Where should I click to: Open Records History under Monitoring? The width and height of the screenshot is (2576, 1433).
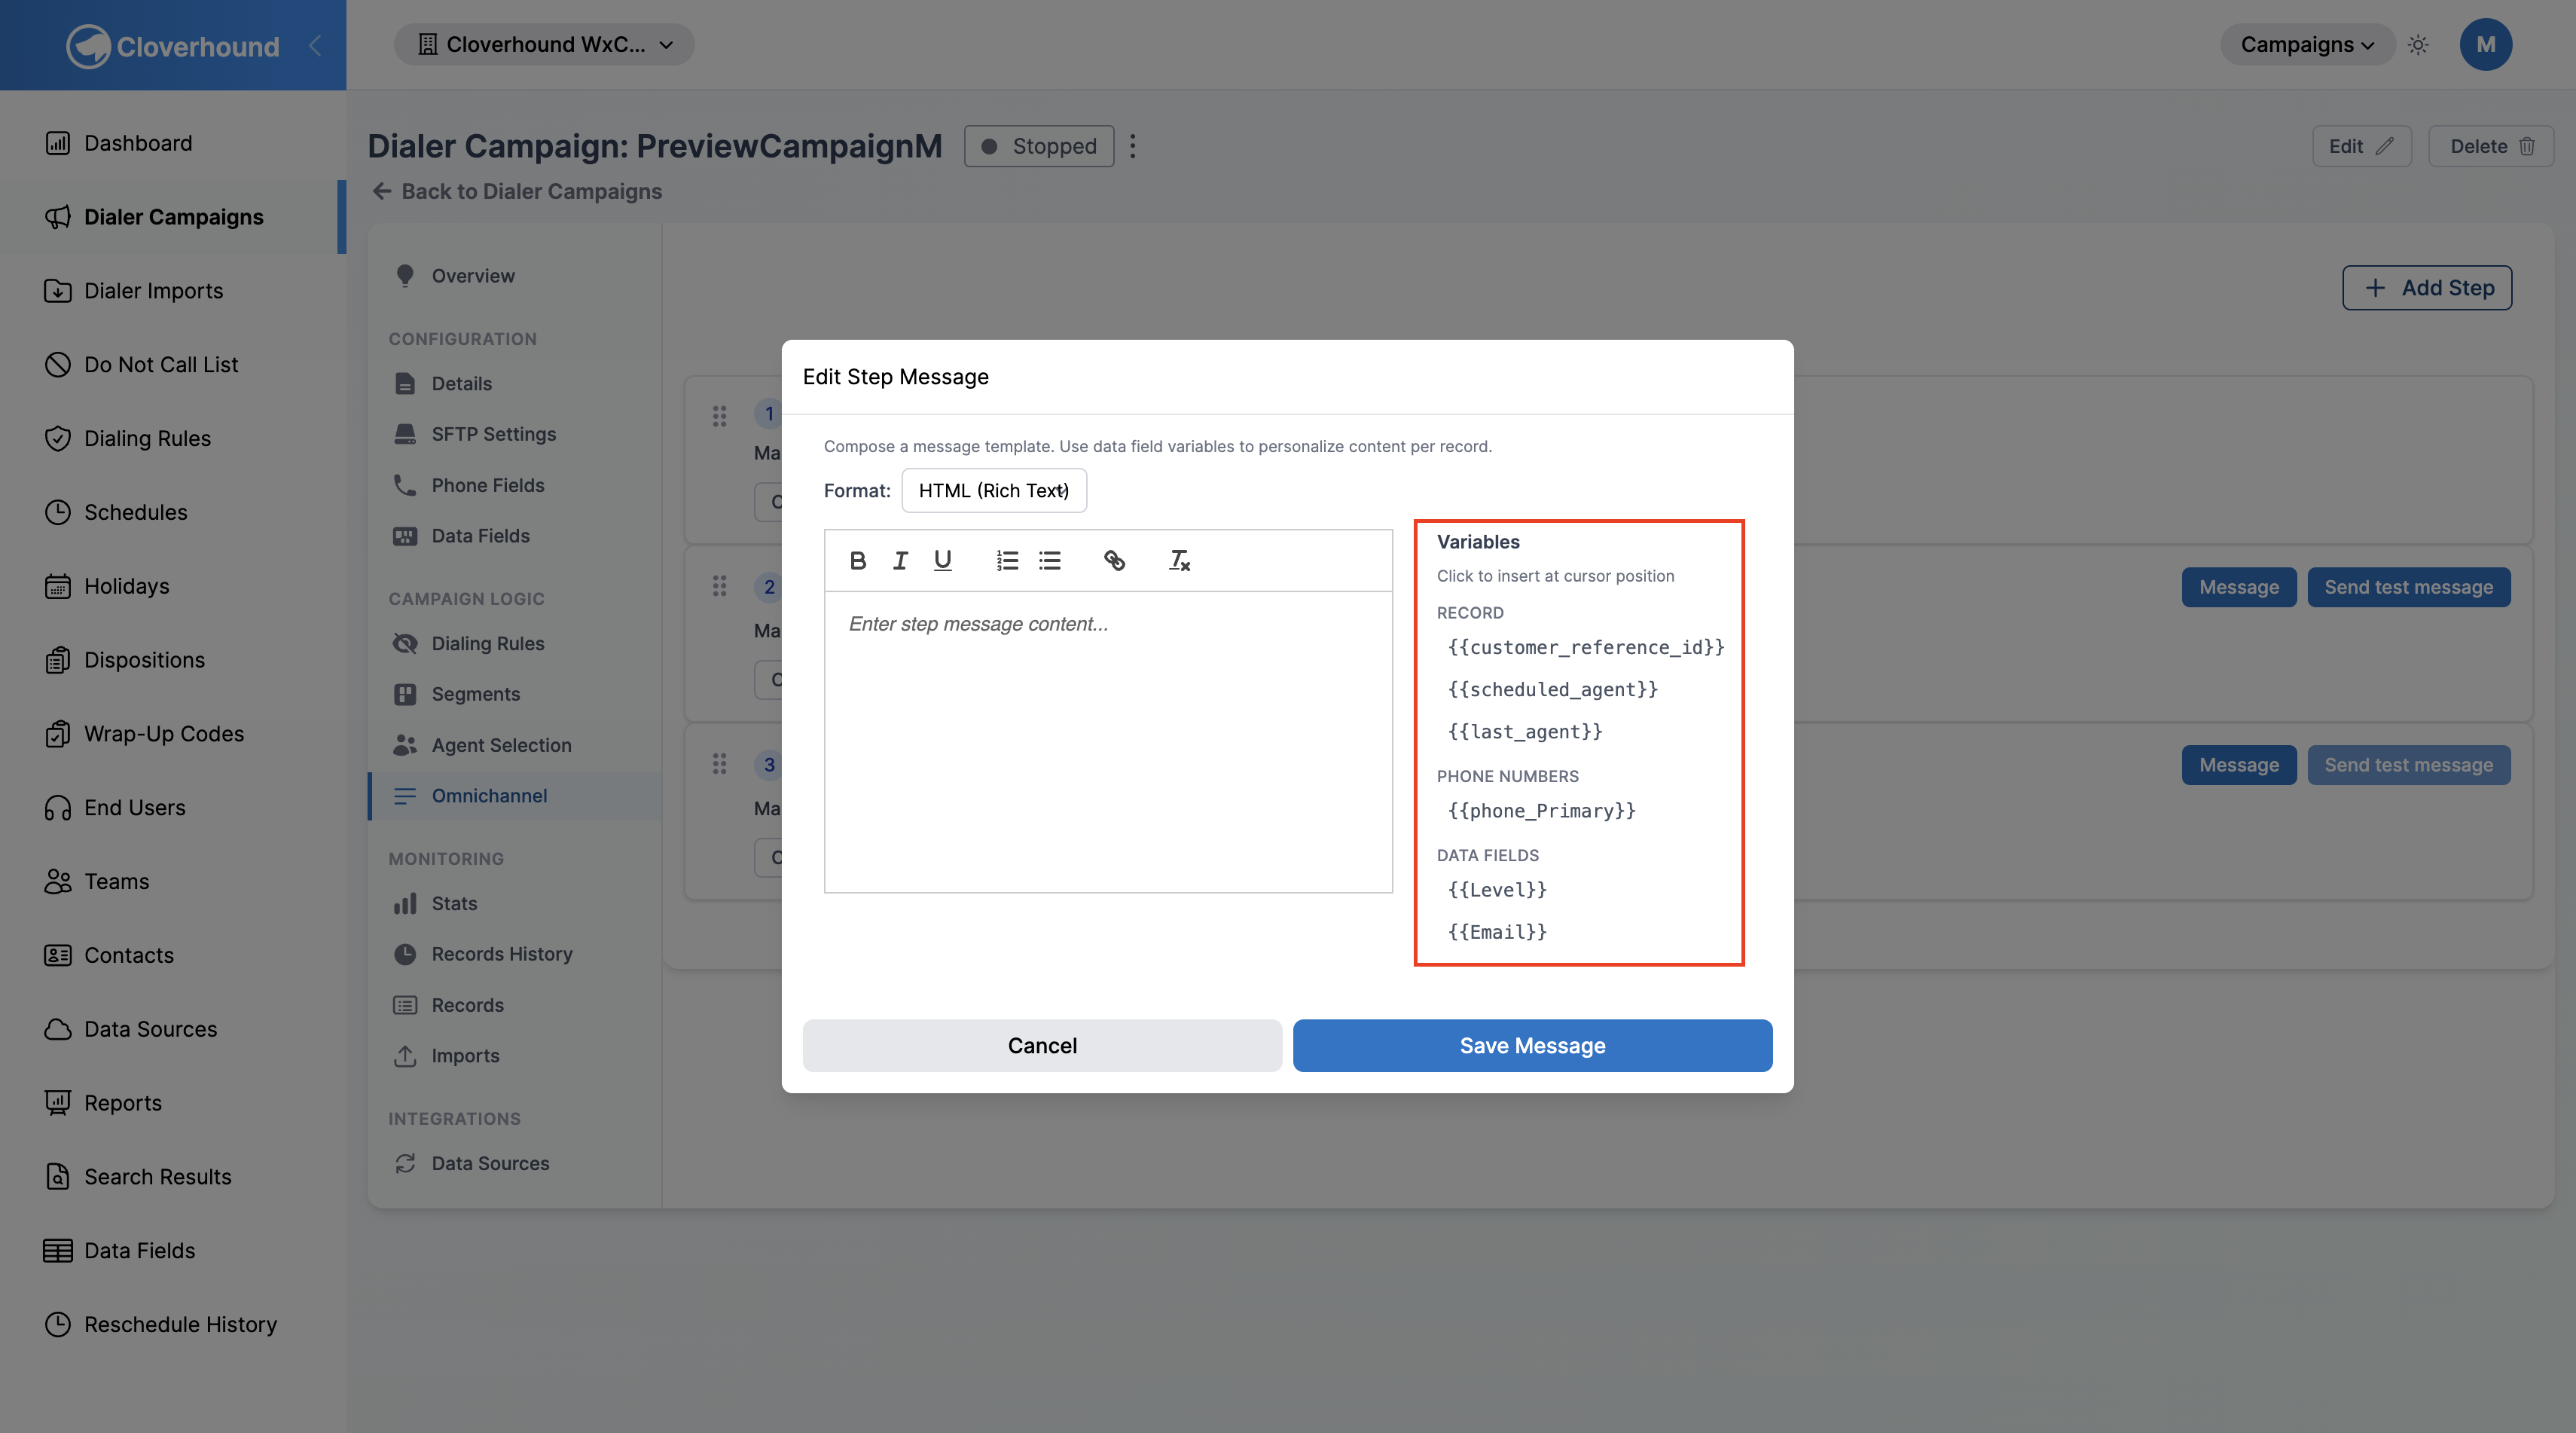pyautogui.click(x=515, y=954)
